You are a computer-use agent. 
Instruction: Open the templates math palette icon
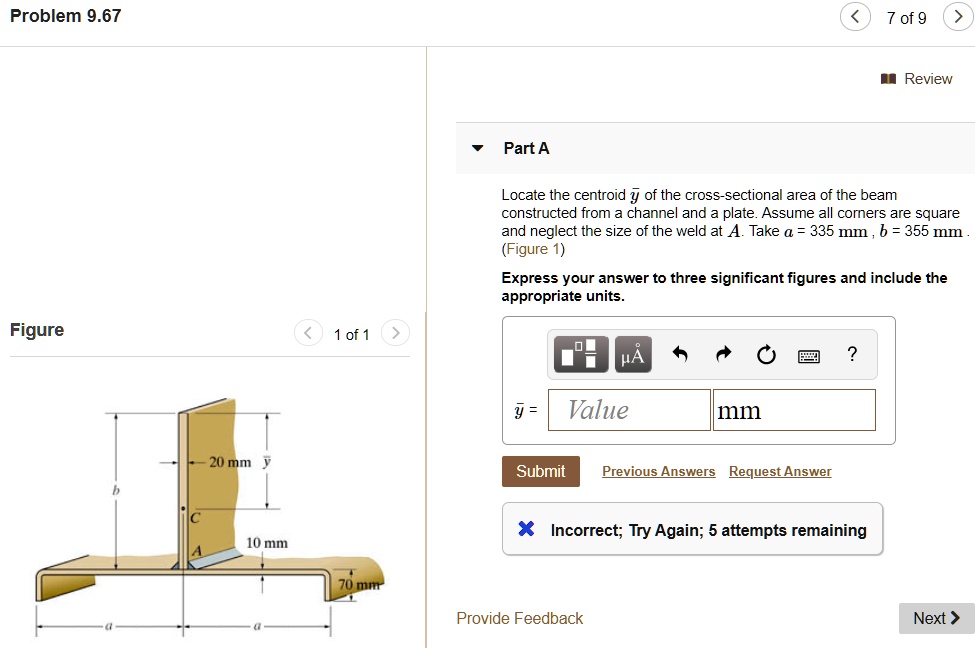(x=581, y=354)
